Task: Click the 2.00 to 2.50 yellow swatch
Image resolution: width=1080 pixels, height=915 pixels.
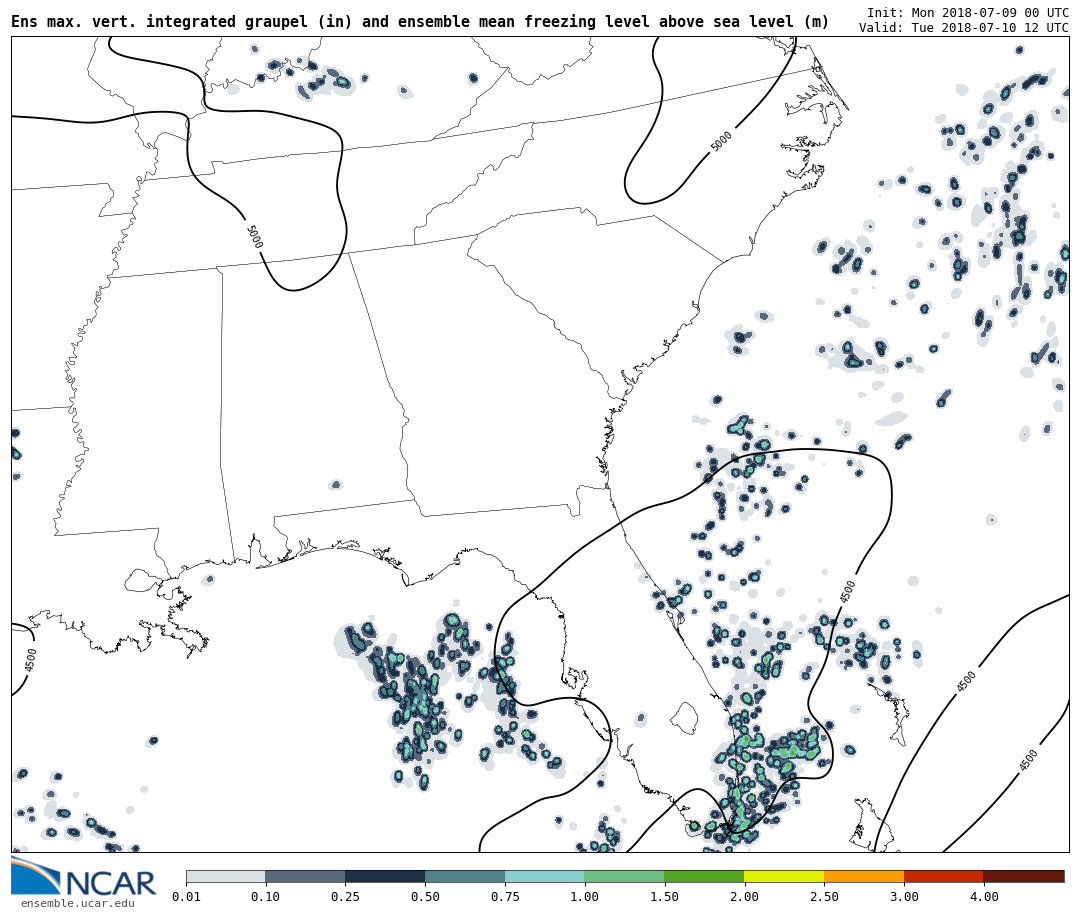Action: click(785, 876)
